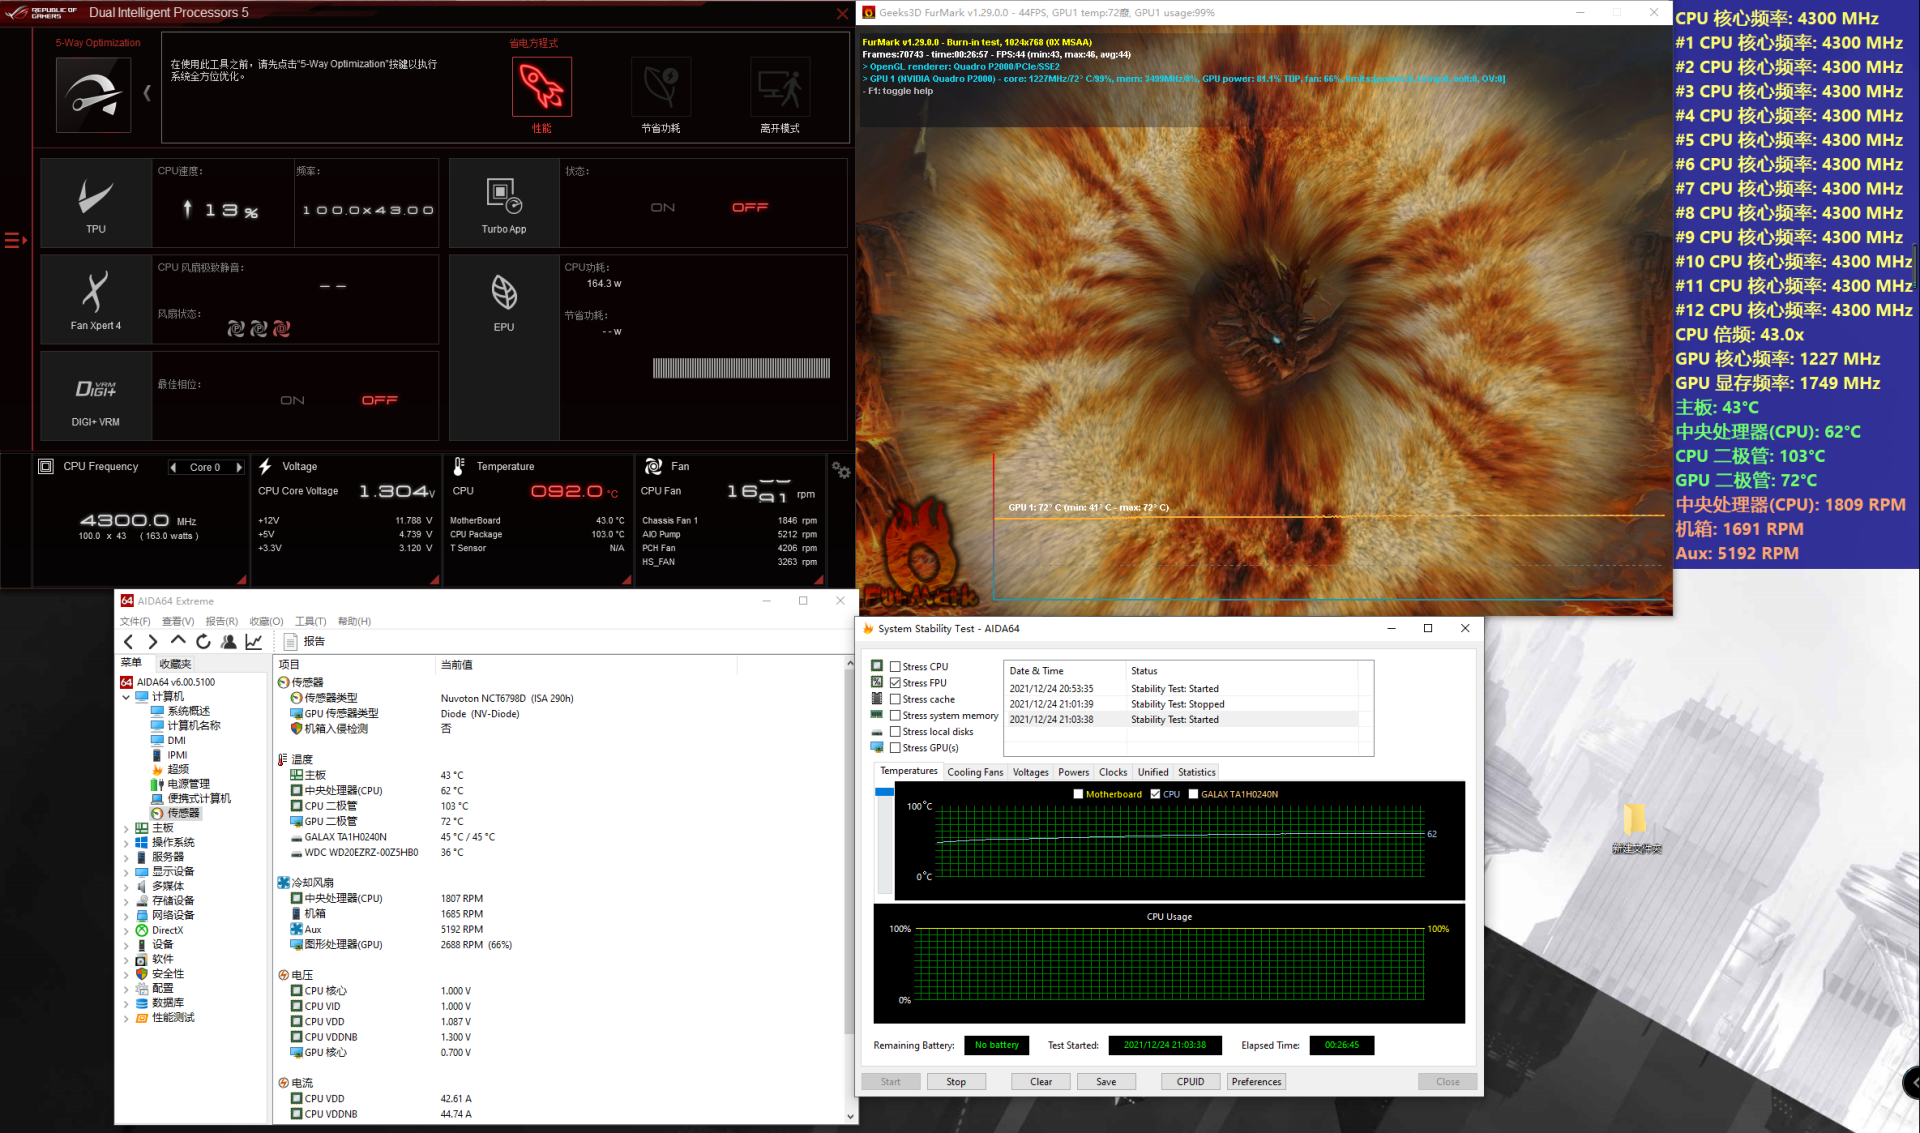Stop the stability test
Screen dimensions: 1920x1133
click(x=956, y=1082)
